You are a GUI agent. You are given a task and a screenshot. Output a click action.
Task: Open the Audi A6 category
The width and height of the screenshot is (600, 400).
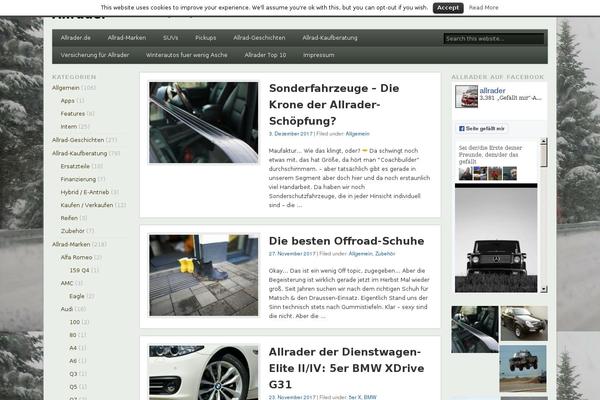coord(73,361)
